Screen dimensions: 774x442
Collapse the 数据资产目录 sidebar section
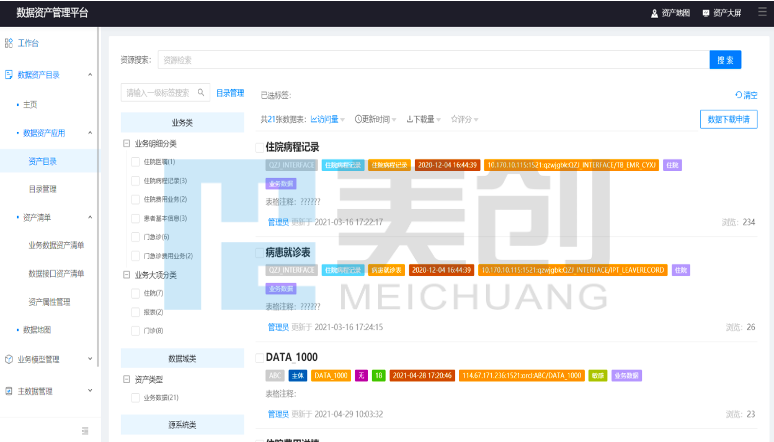(x=90, y=75)
